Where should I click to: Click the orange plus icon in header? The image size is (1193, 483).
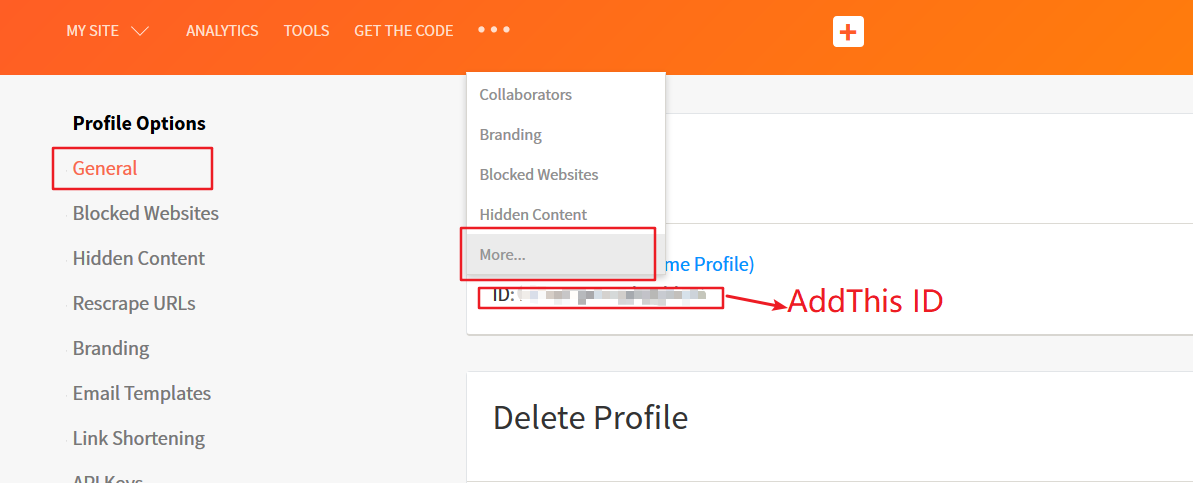point(848,32)
